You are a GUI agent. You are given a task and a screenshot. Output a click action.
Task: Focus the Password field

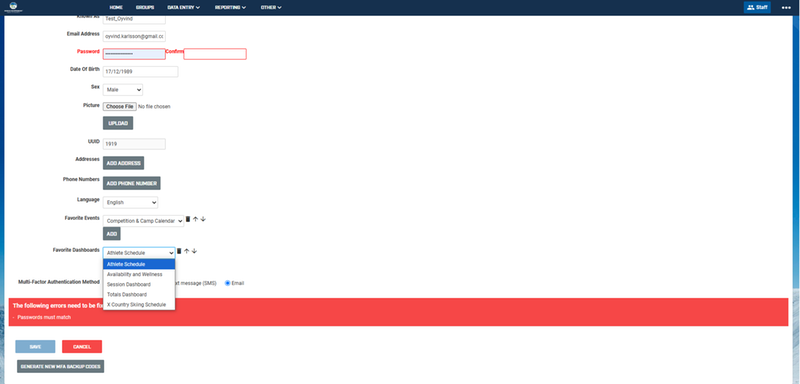pos(134,54)
